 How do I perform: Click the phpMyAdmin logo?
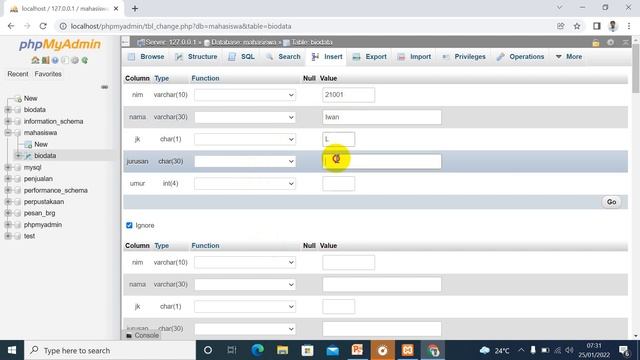tap(60, 44)
